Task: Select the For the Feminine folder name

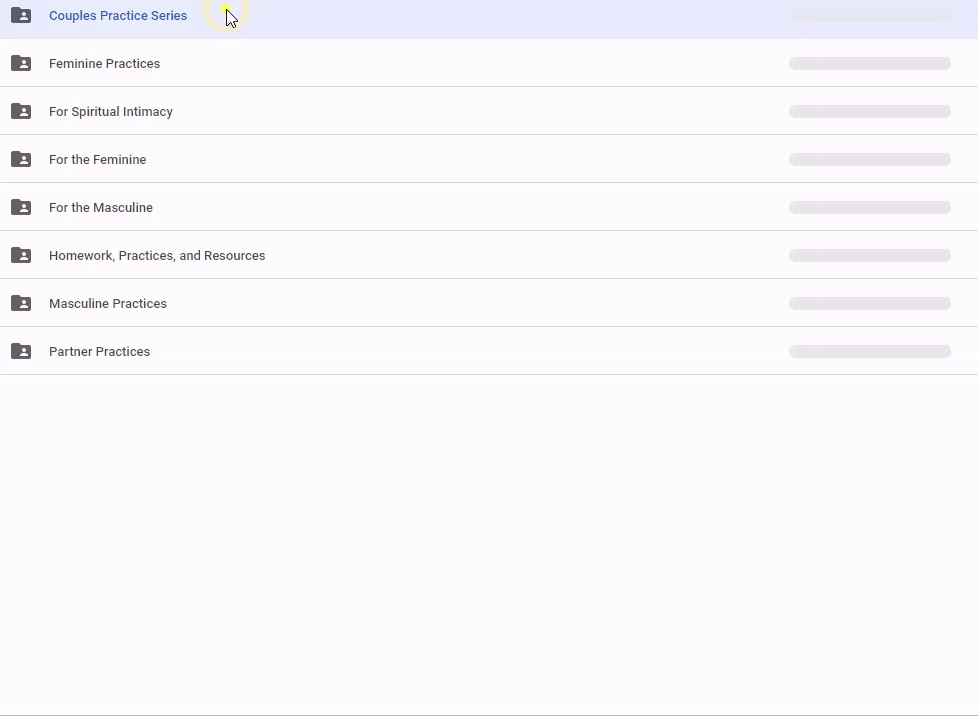Action: point(97,160)
